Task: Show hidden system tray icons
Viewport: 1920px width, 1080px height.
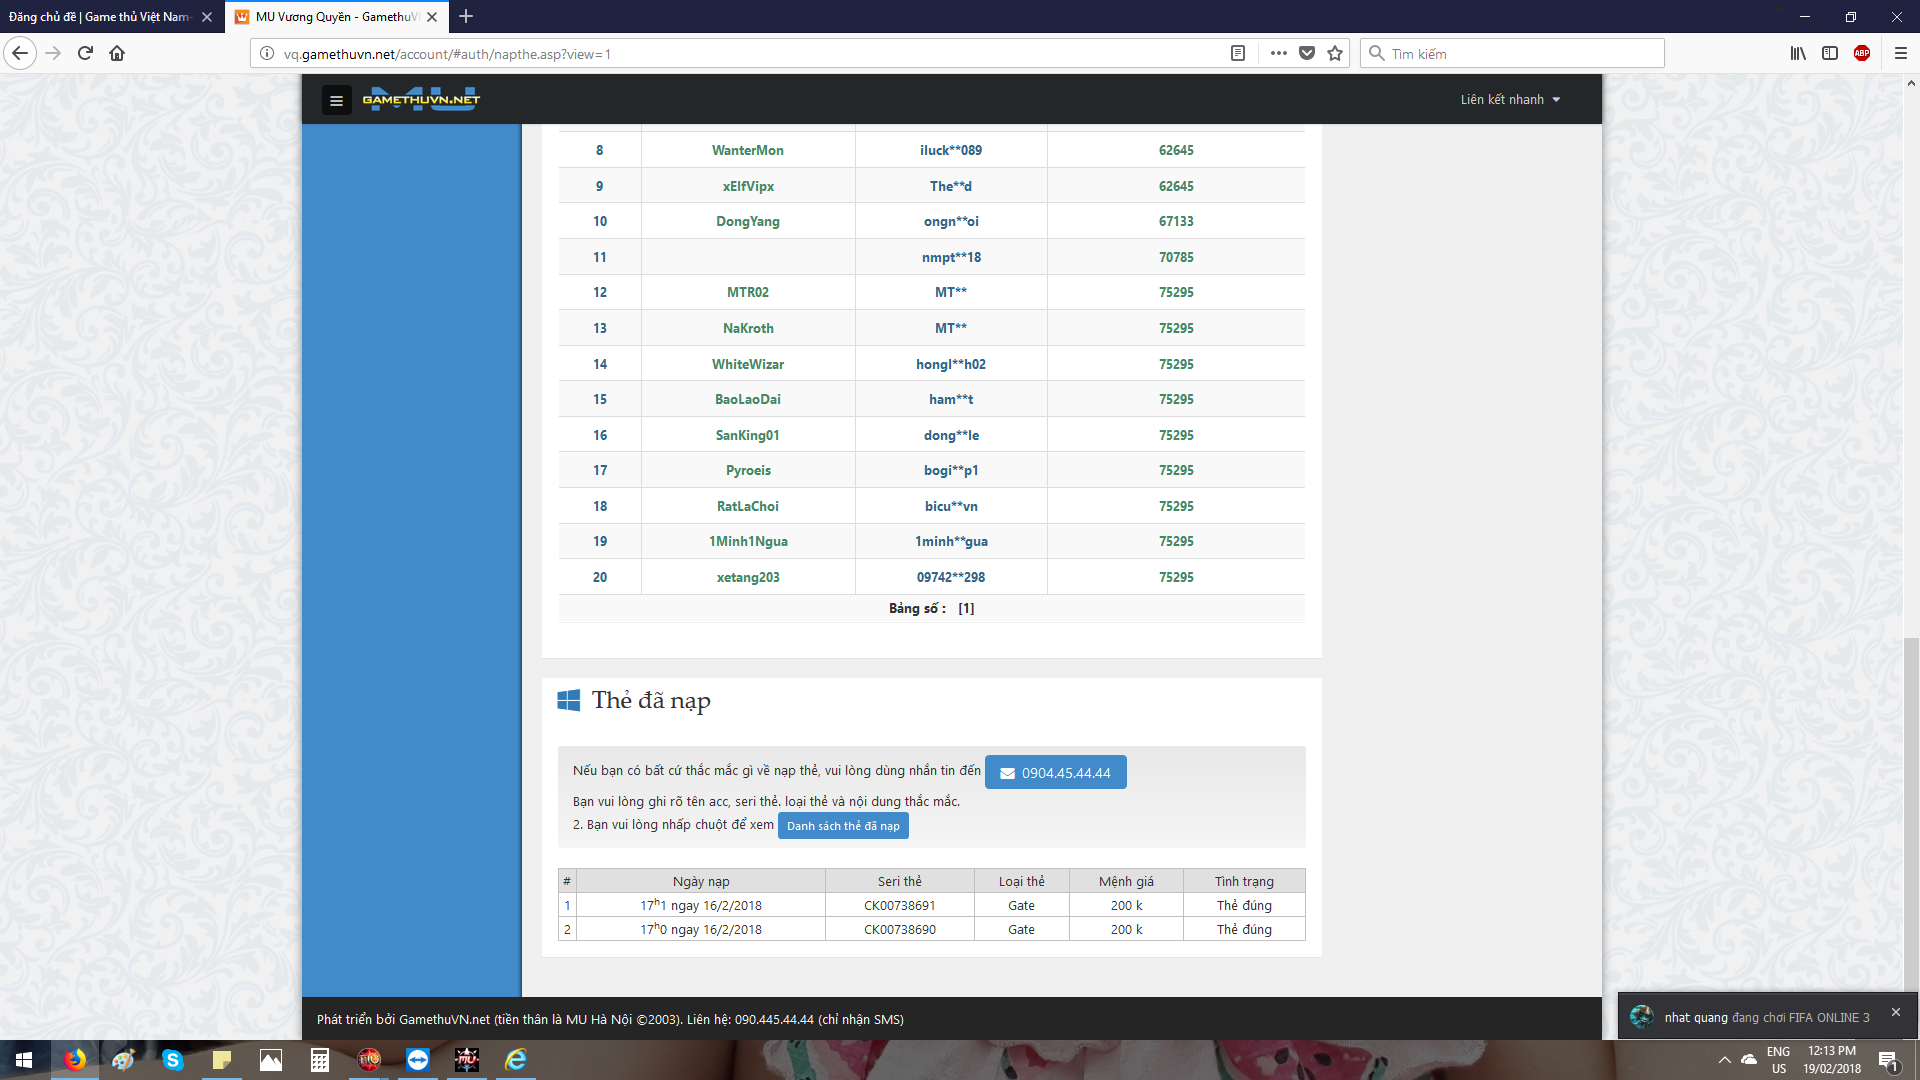Action: [1724, 1060]
